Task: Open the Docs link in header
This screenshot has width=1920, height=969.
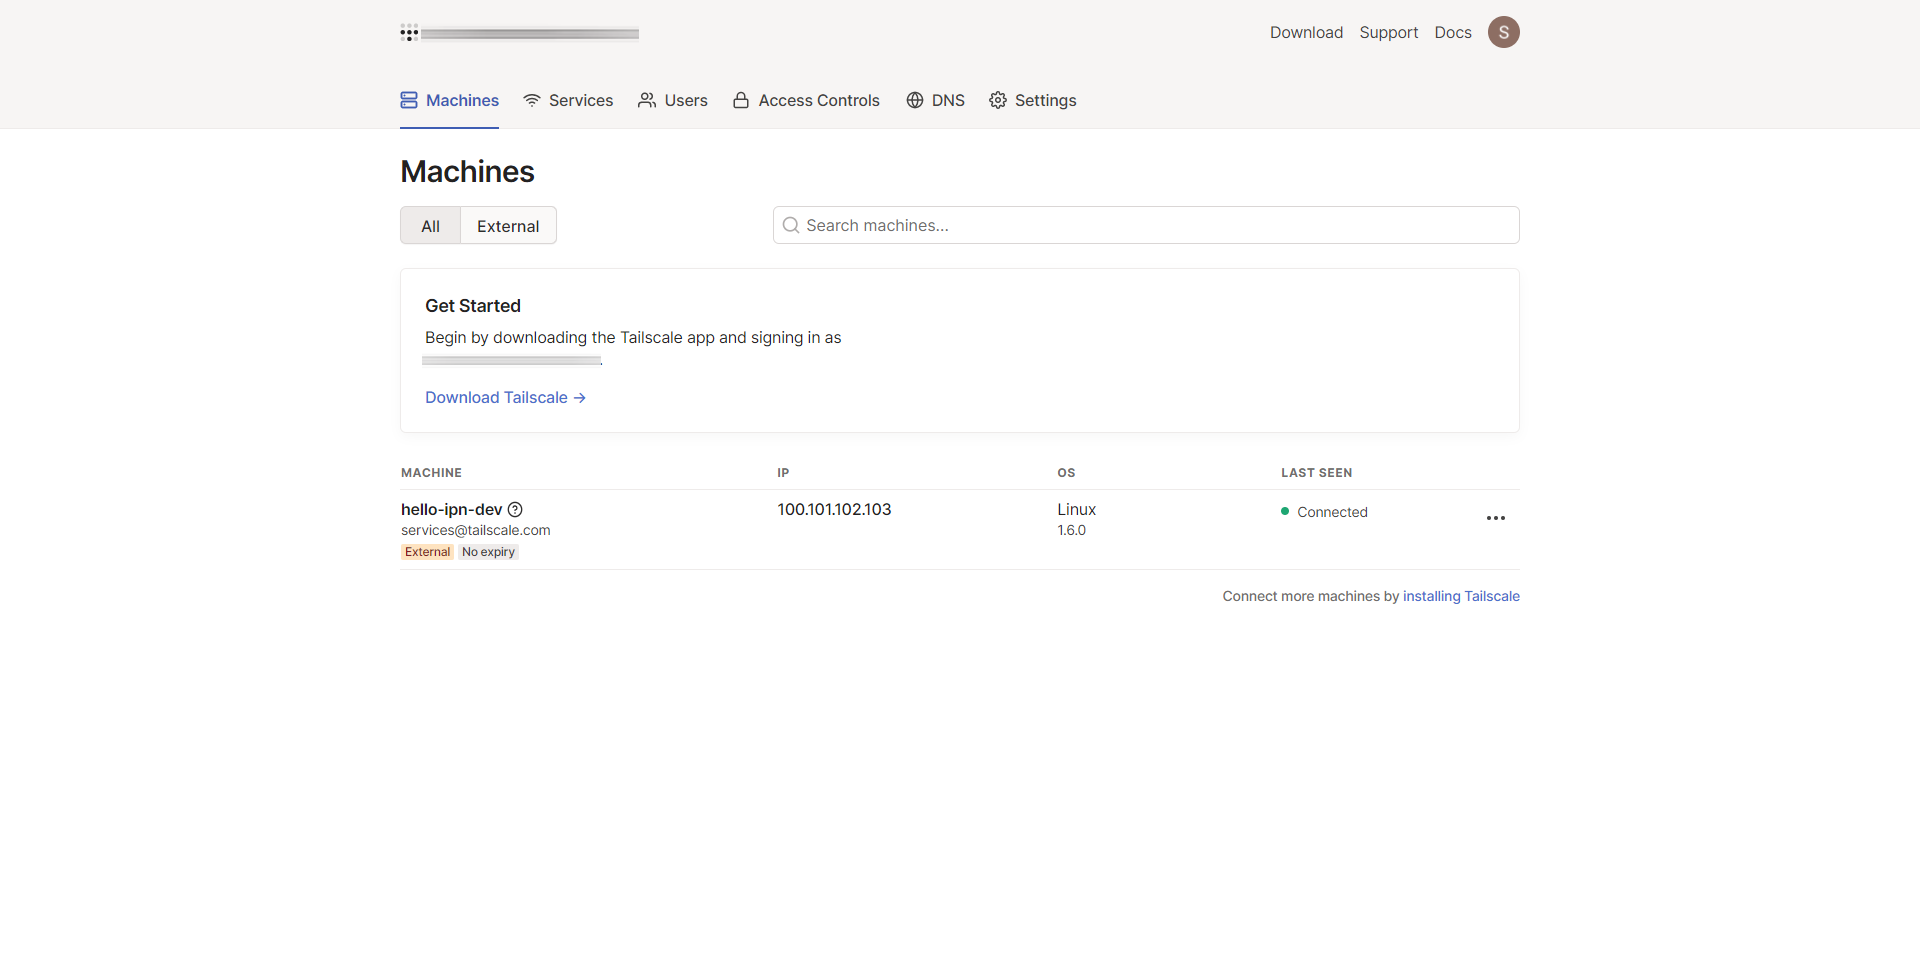Action: coord(1452,32)
